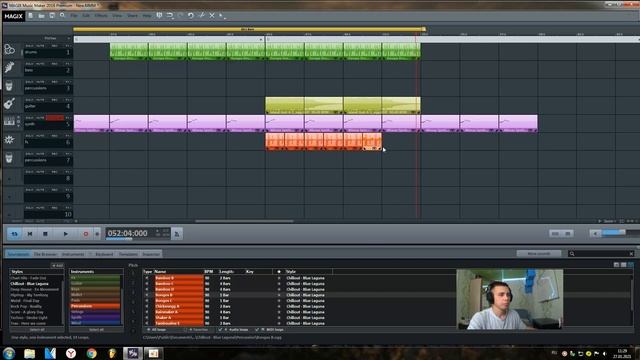Select track 3 percussion icon
The height and width of the screenshot is (360, 640).
click(9, 86)
